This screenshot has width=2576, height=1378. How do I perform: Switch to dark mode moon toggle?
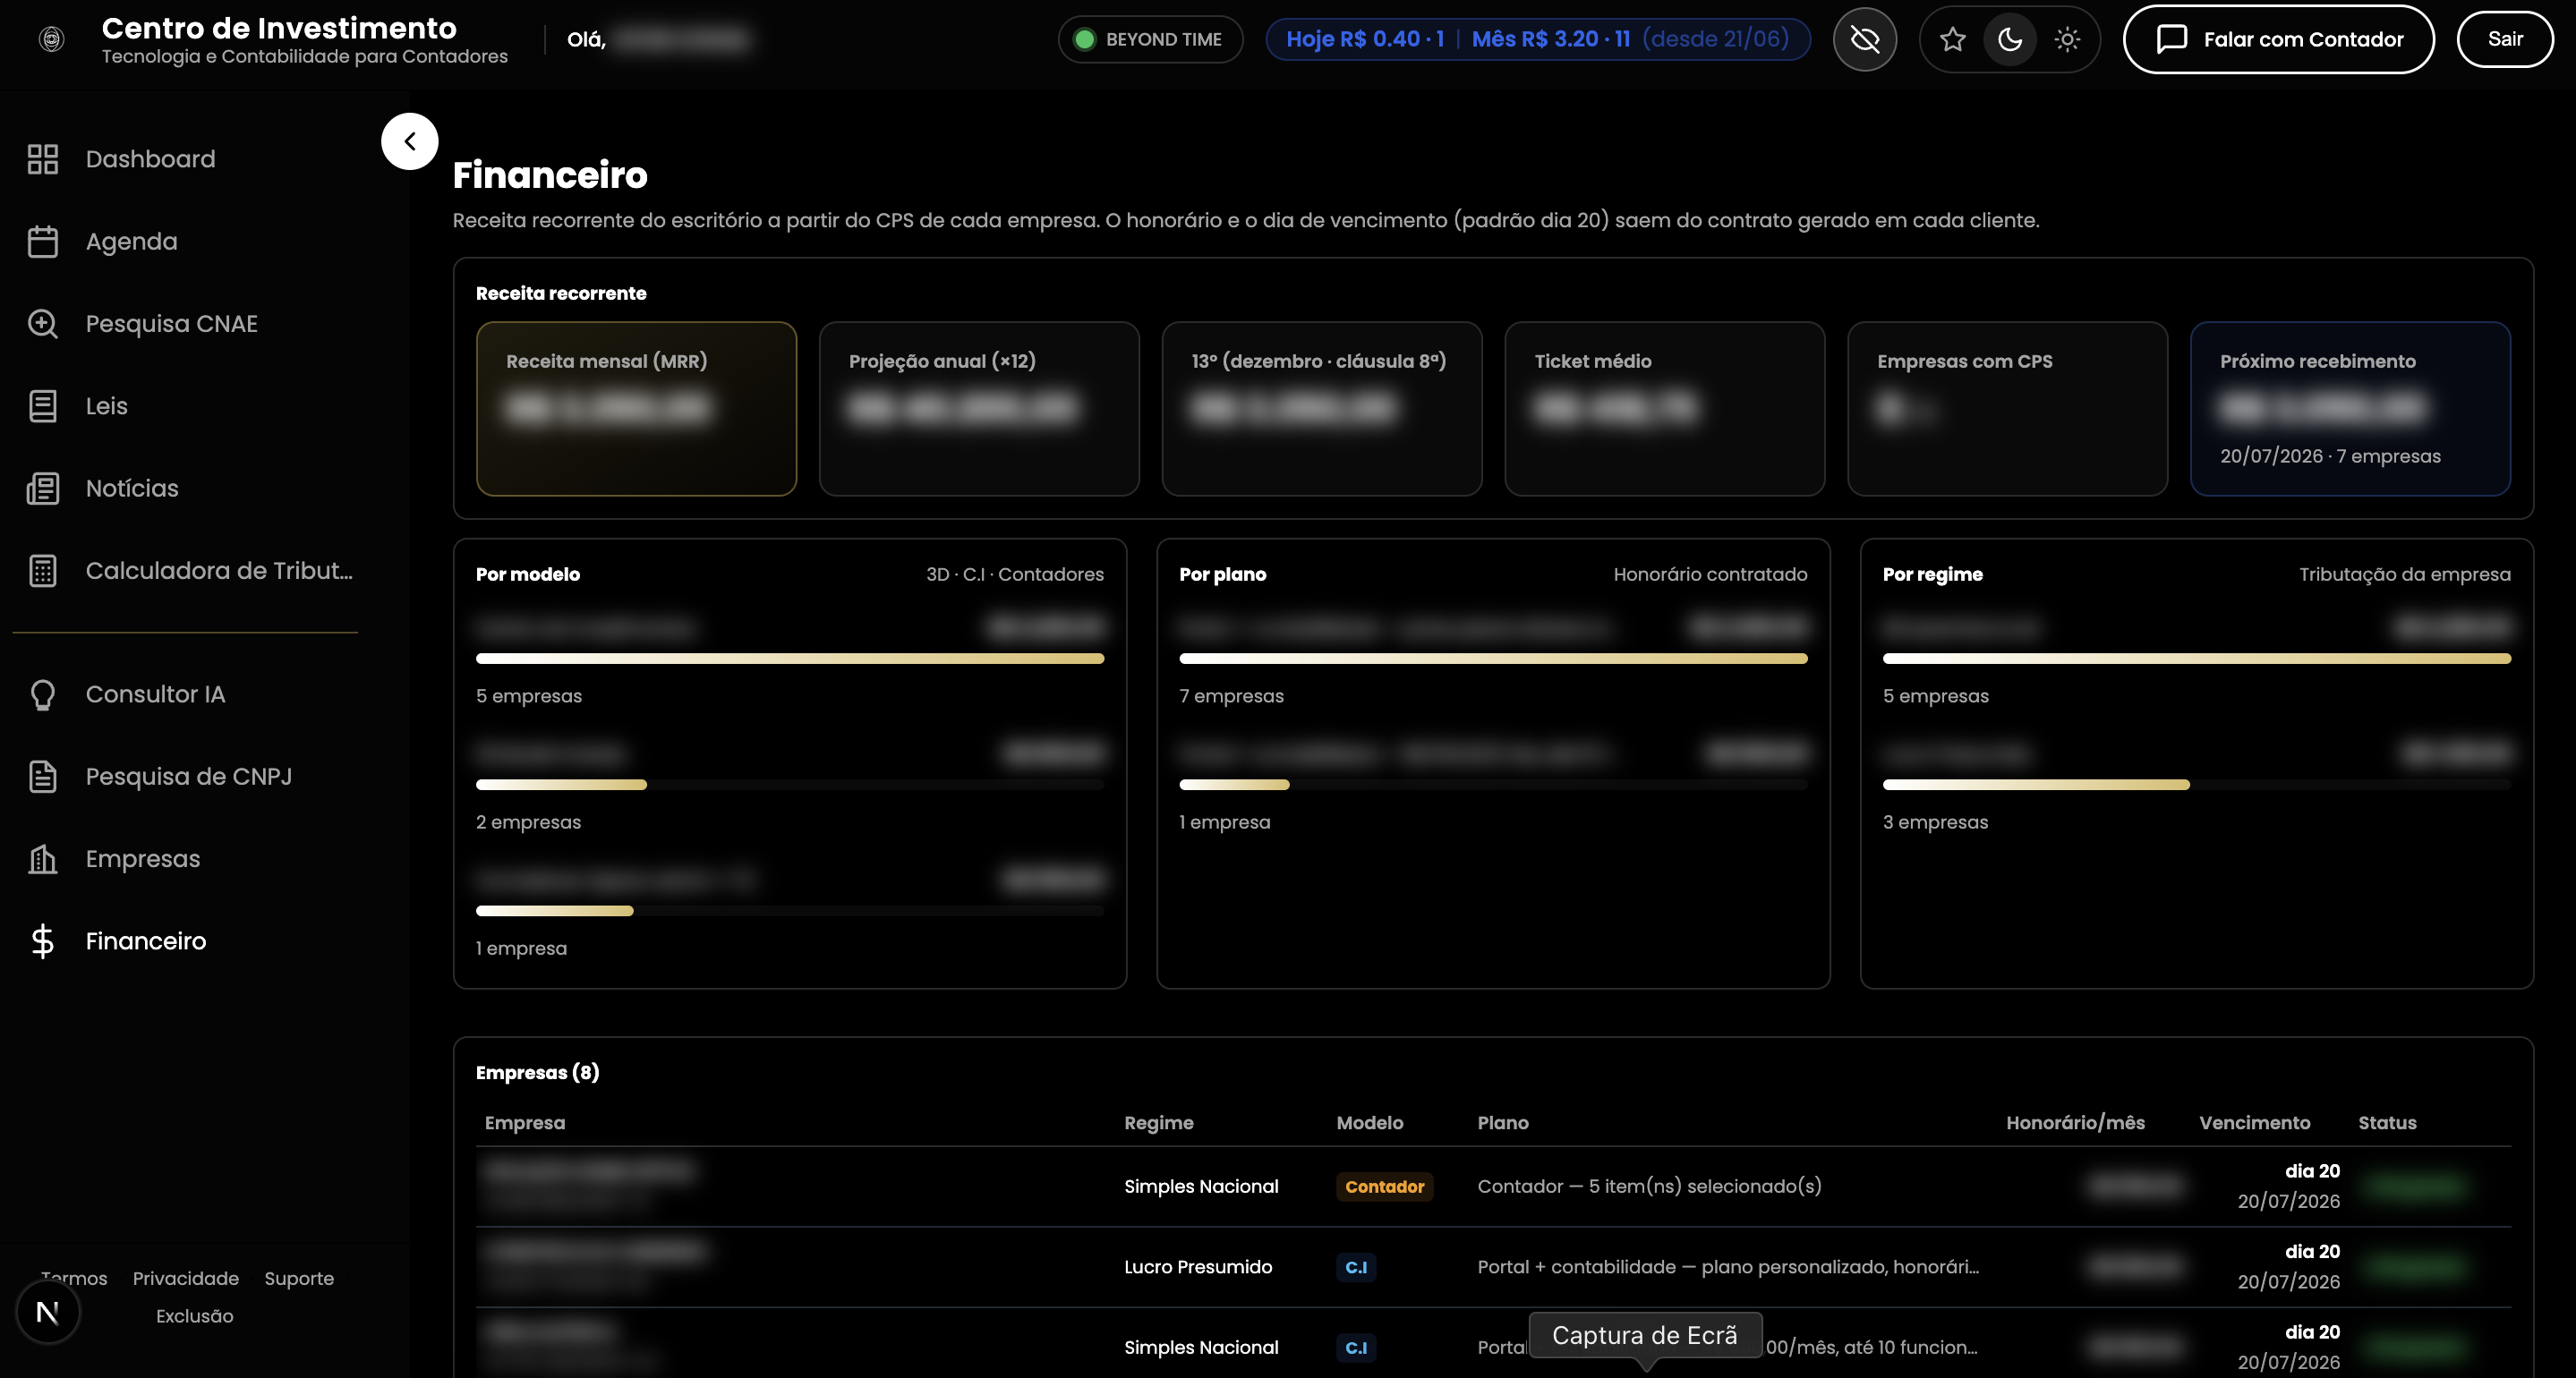click(x=2010, y=39)
